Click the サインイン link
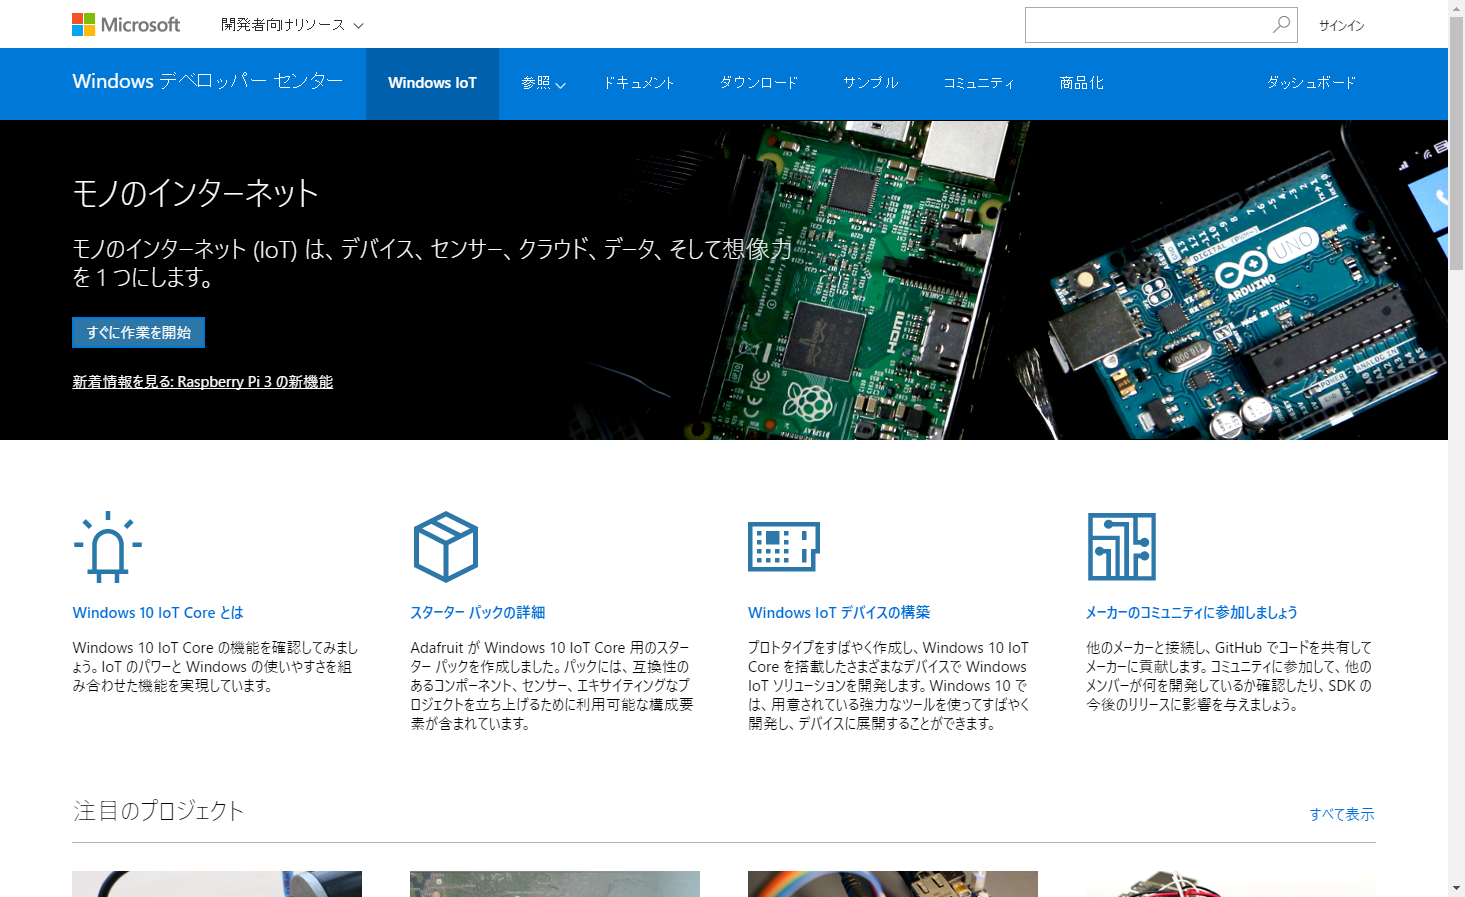This screenshot has width=1465, height=897. point(1341,26)
